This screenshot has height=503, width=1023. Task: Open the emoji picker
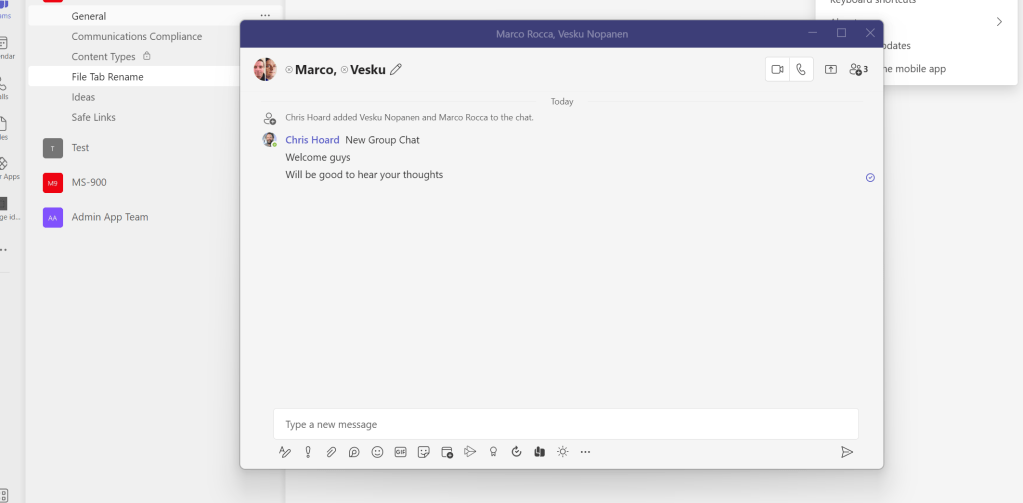pos(377,452)
